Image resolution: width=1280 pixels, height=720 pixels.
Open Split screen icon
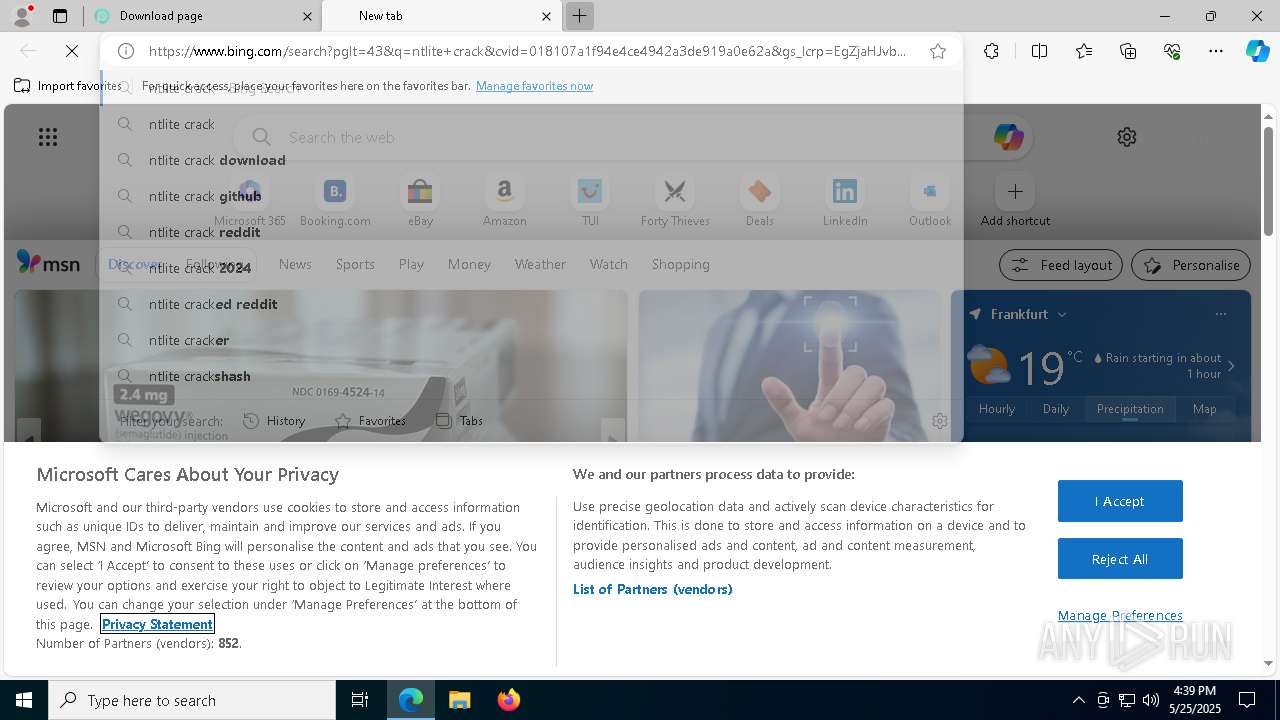click(x=1039, y=51)
